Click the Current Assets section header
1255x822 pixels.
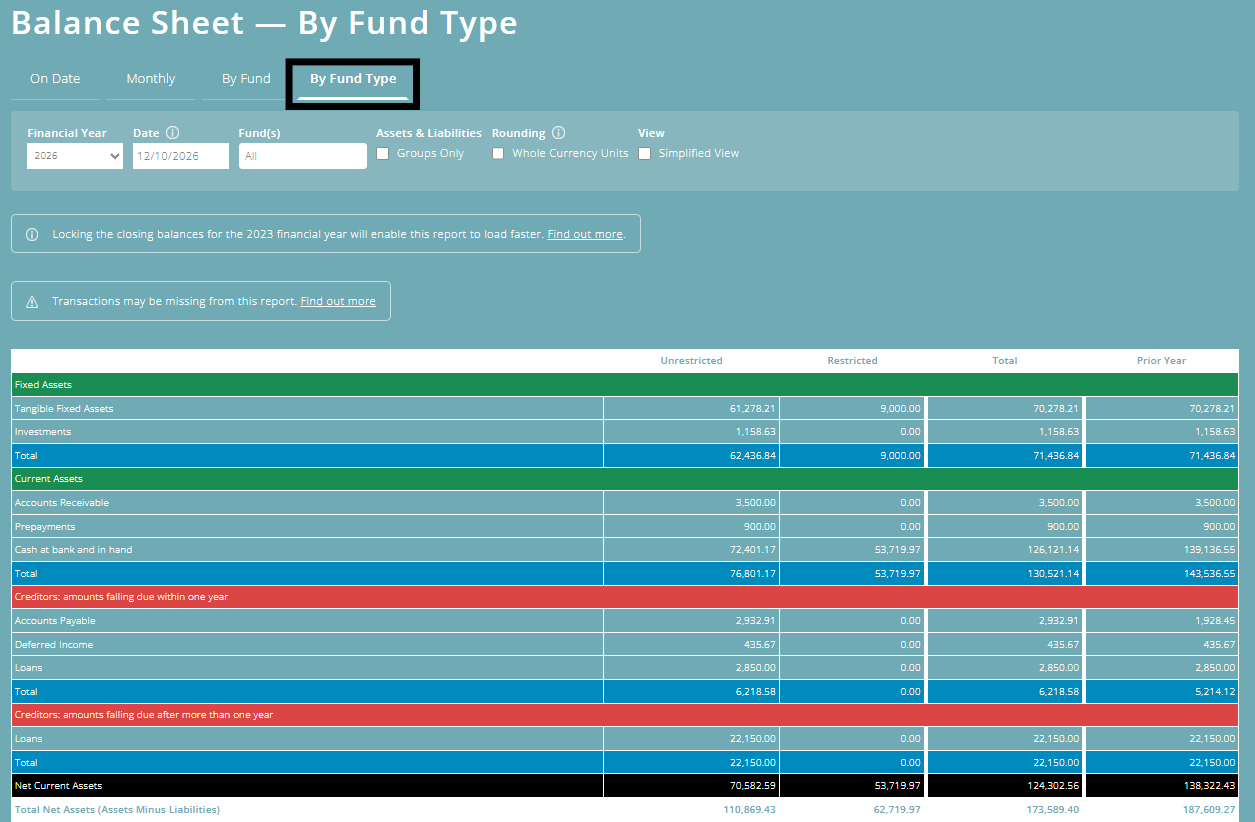tap(625, 479)
